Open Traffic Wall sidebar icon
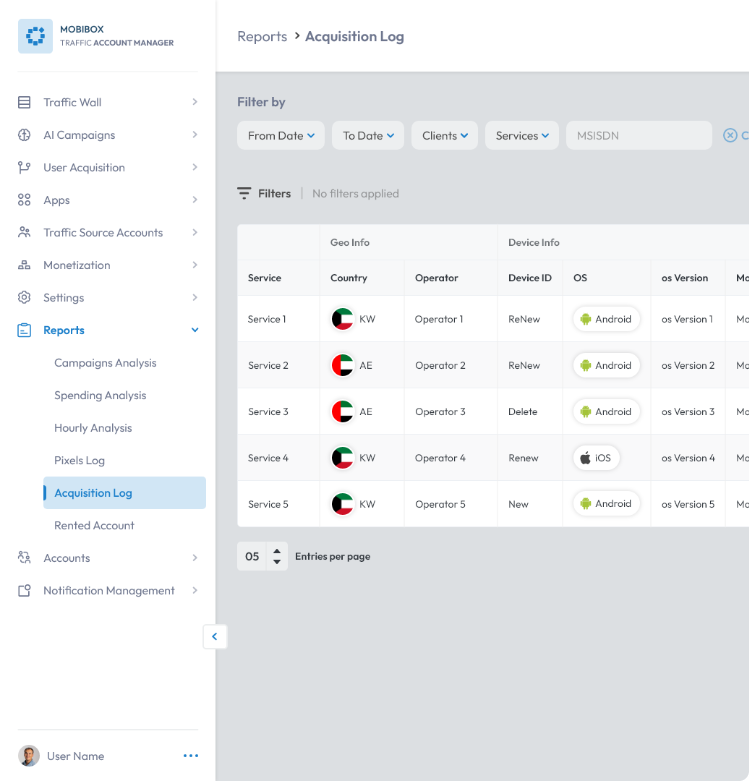 coord(24,102)
